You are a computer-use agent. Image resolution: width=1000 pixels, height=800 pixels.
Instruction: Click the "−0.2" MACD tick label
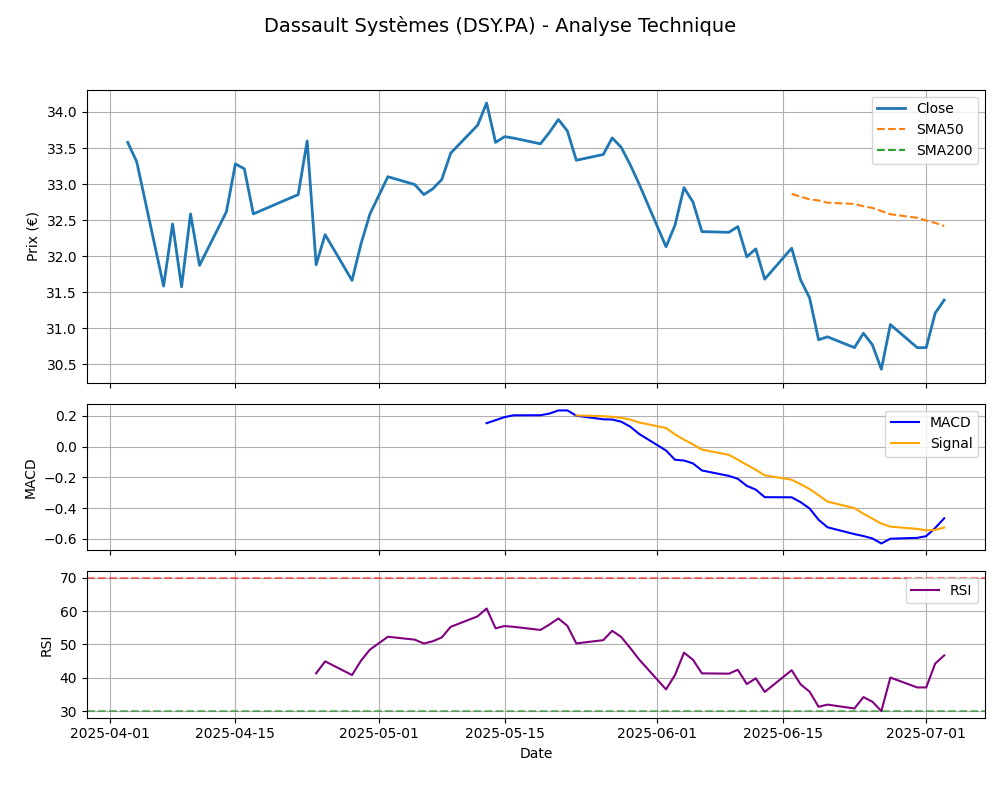pyautogui.click(x=60, y=478)
